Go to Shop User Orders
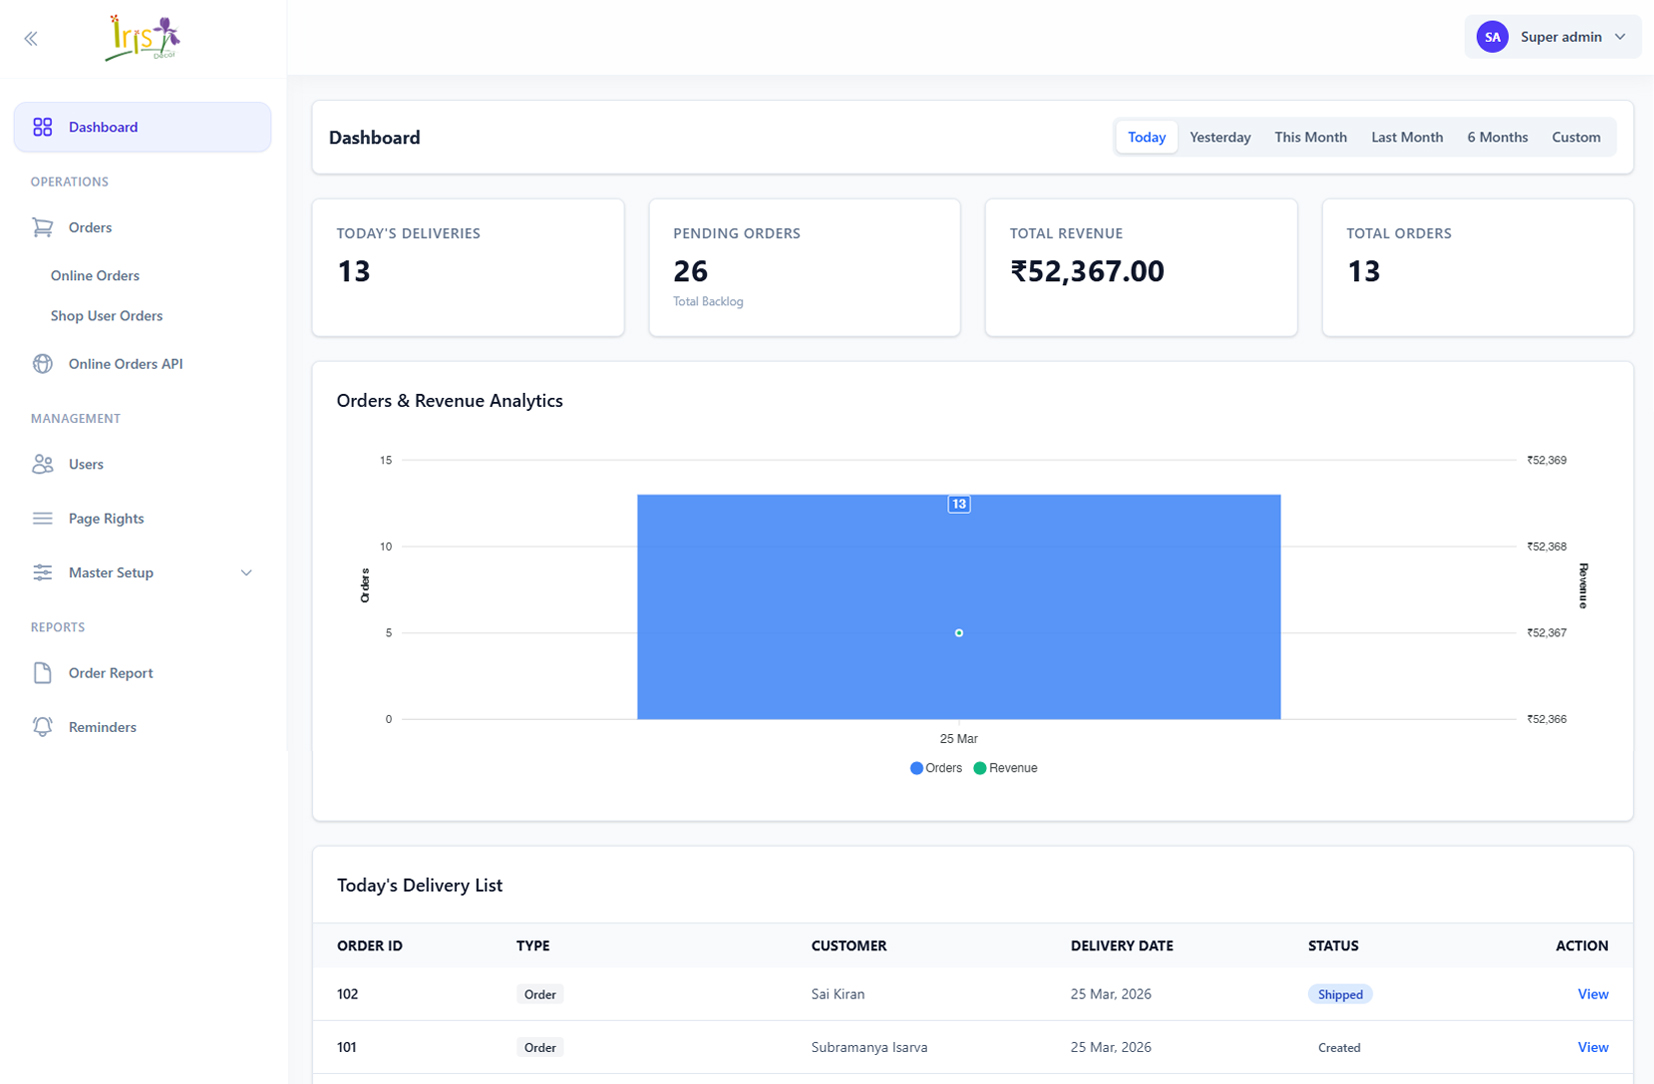 coord(107,316)
